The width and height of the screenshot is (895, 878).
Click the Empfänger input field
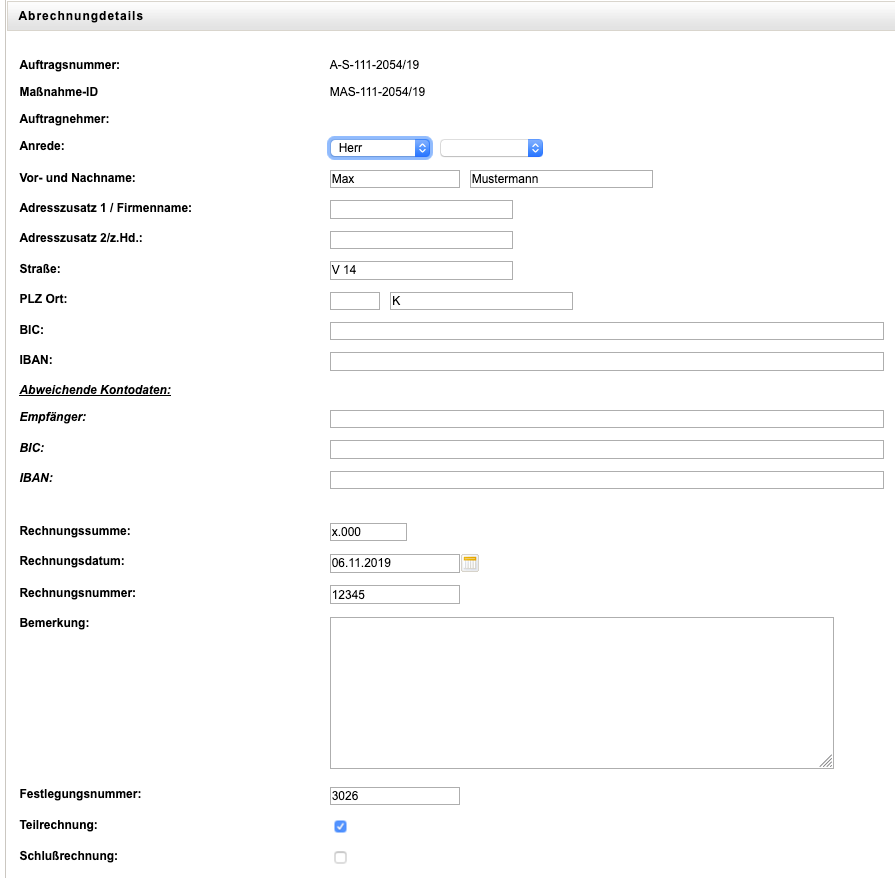(x=606, y=419)
